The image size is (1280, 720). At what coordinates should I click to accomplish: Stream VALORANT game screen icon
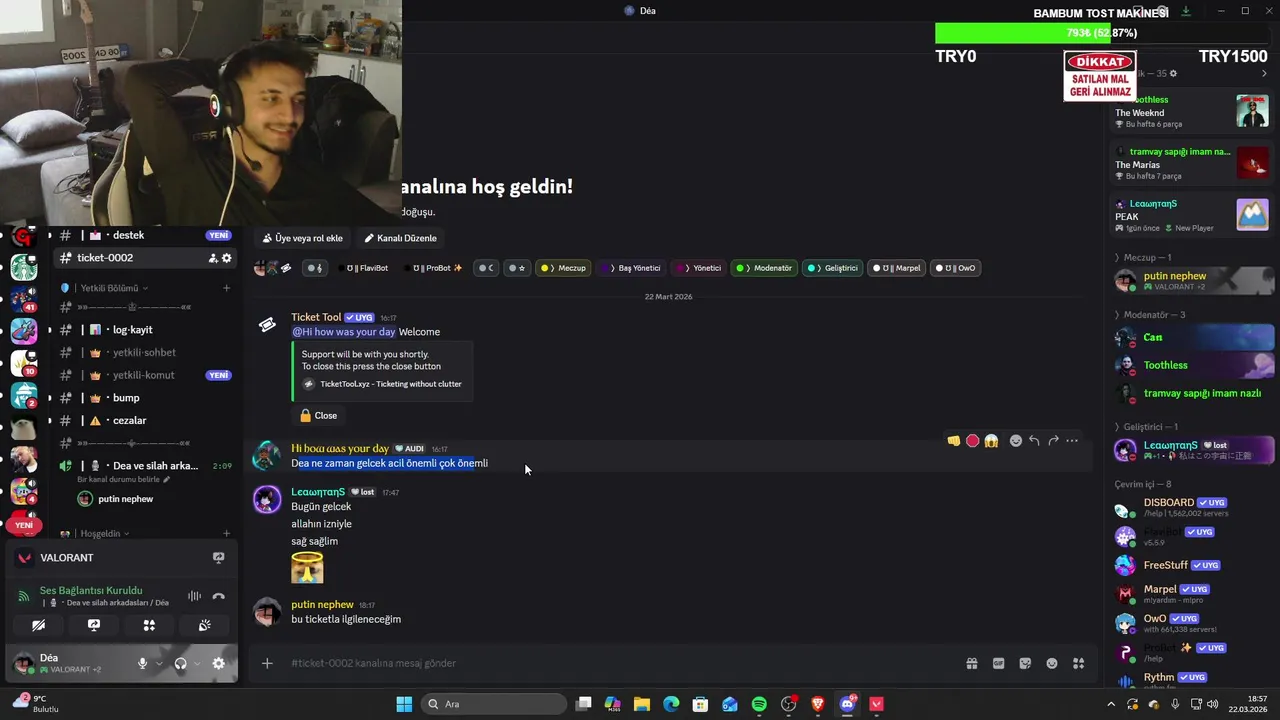point(218,558)
